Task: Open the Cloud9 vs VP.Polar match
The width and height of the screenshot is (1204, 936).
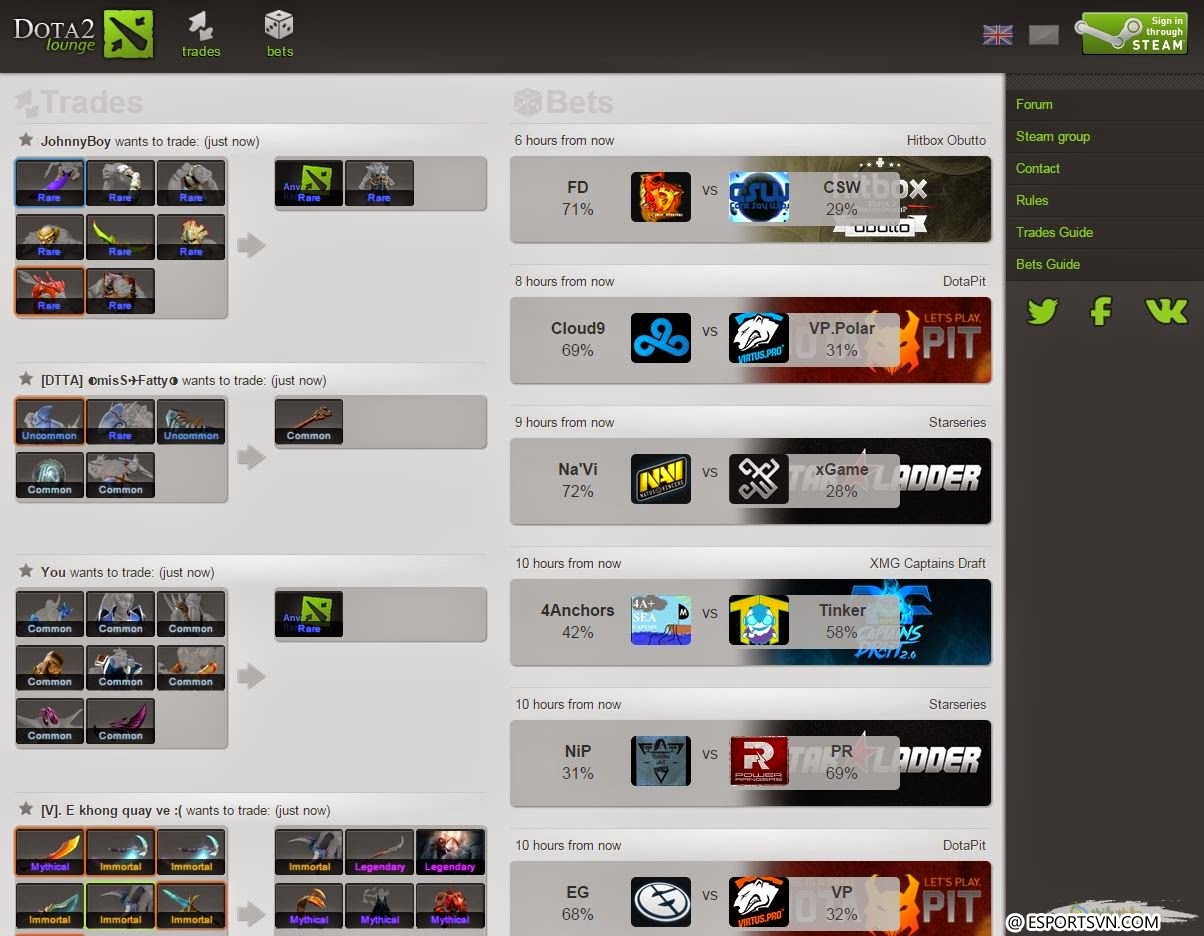Action: point(750,339)
